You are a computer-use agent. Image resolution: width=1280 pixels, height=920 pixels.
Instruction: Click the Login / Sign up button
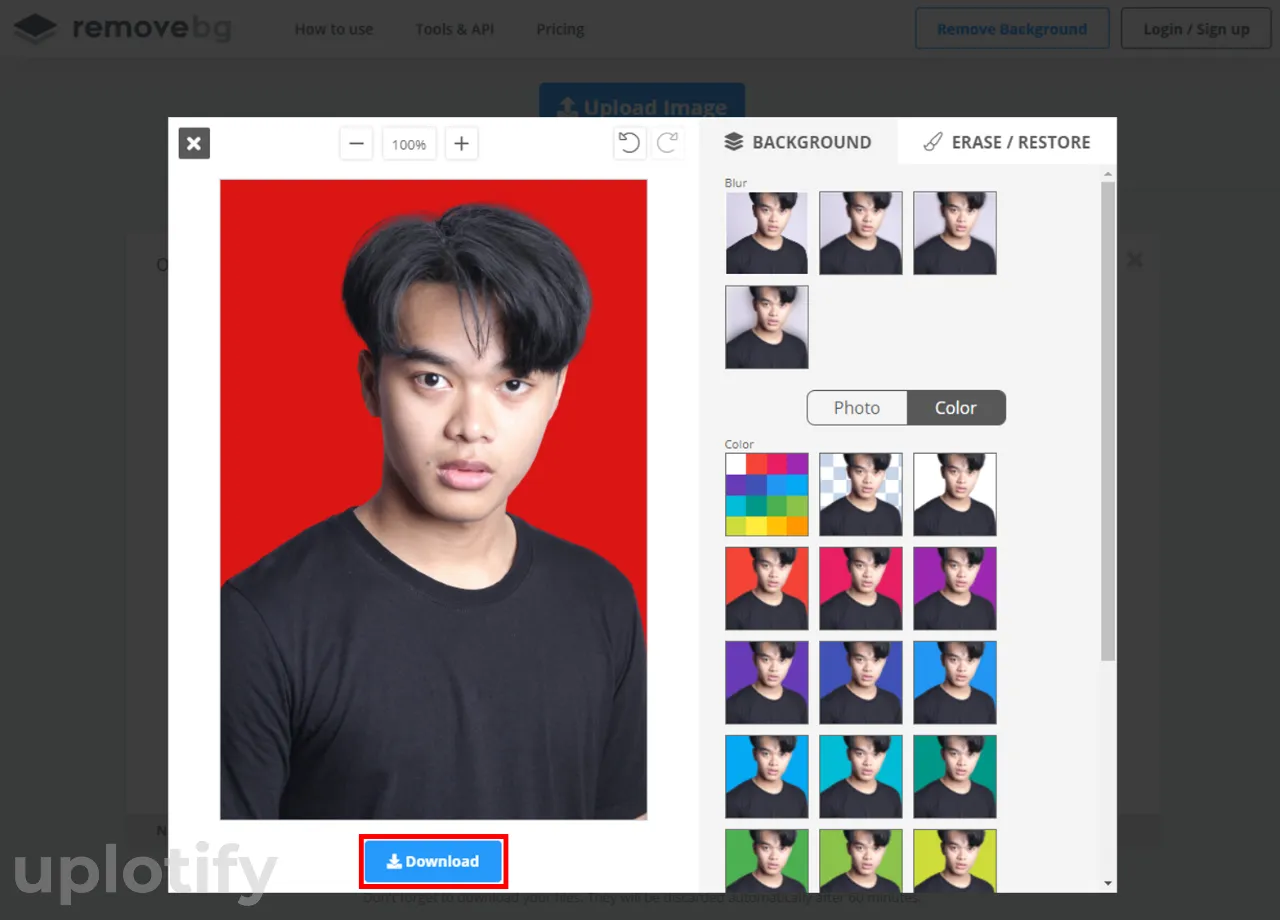point(1196,29)
